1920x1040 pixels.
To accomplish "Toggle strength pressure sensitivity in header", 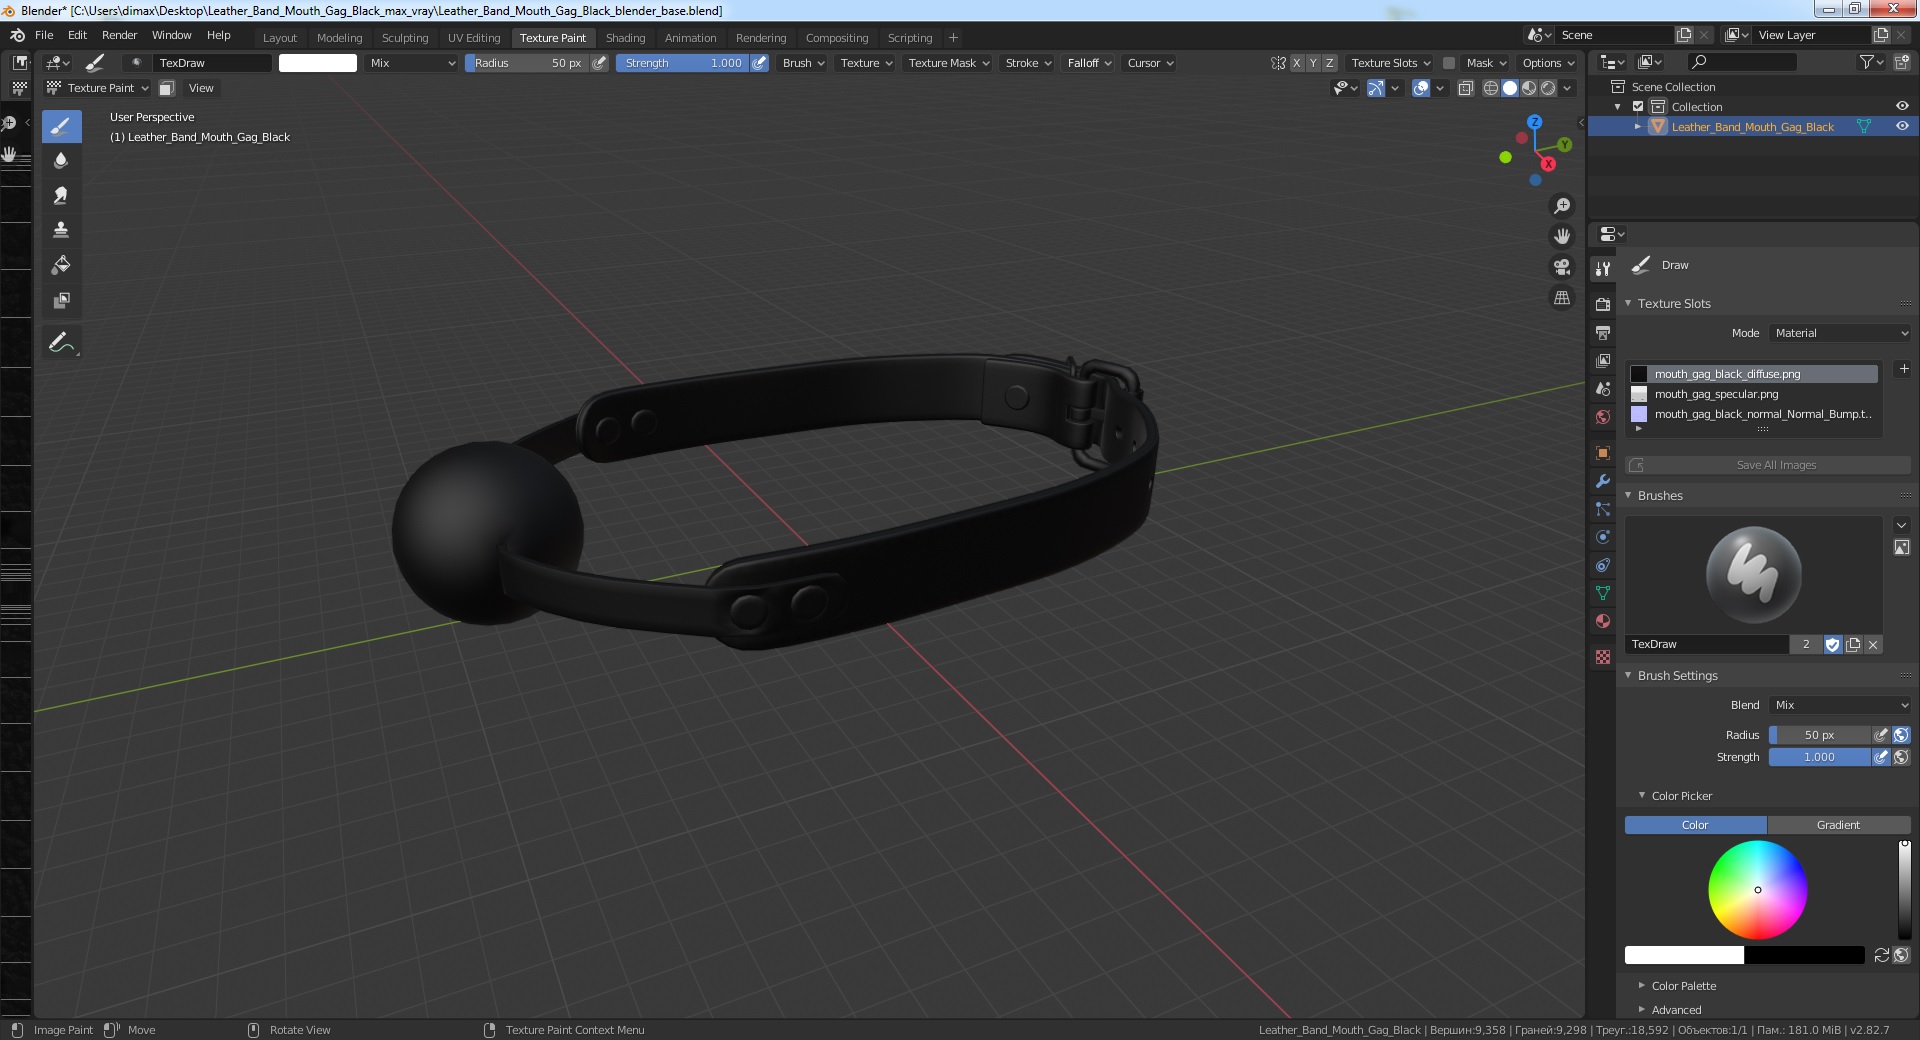I will tap(759, 63).
